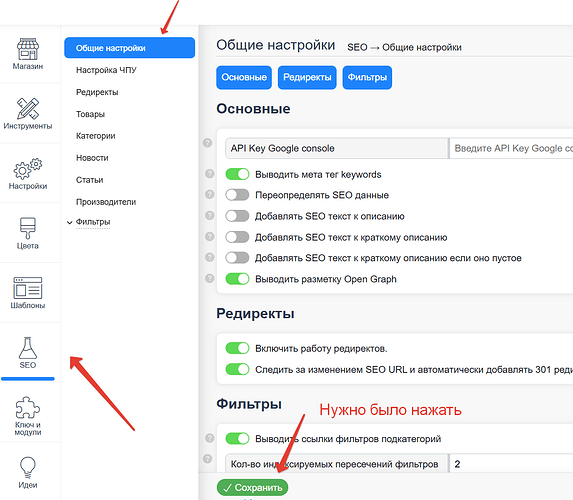573x500 pixels.
Task: Focus the пересечений фильтров value field
Action: pos(511,464)
